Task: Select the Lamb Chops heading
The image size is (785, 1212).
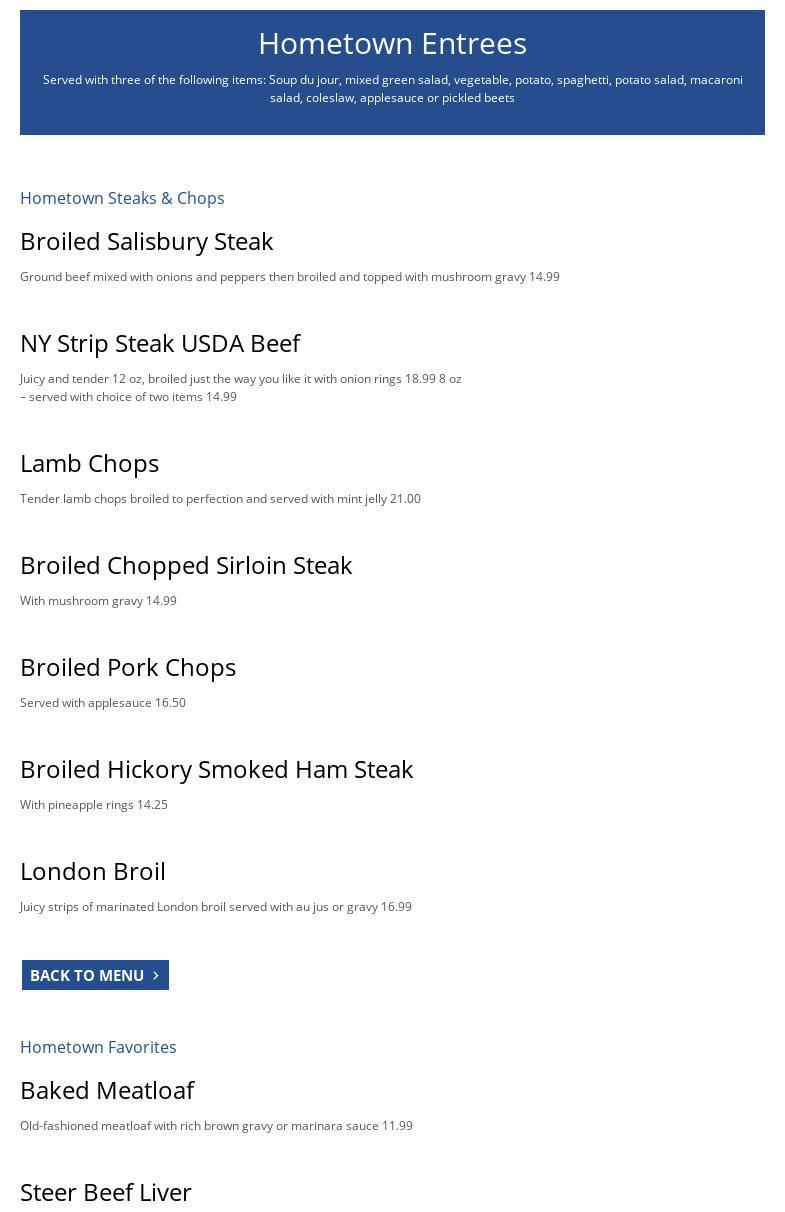Action: (x=89, y=463)
